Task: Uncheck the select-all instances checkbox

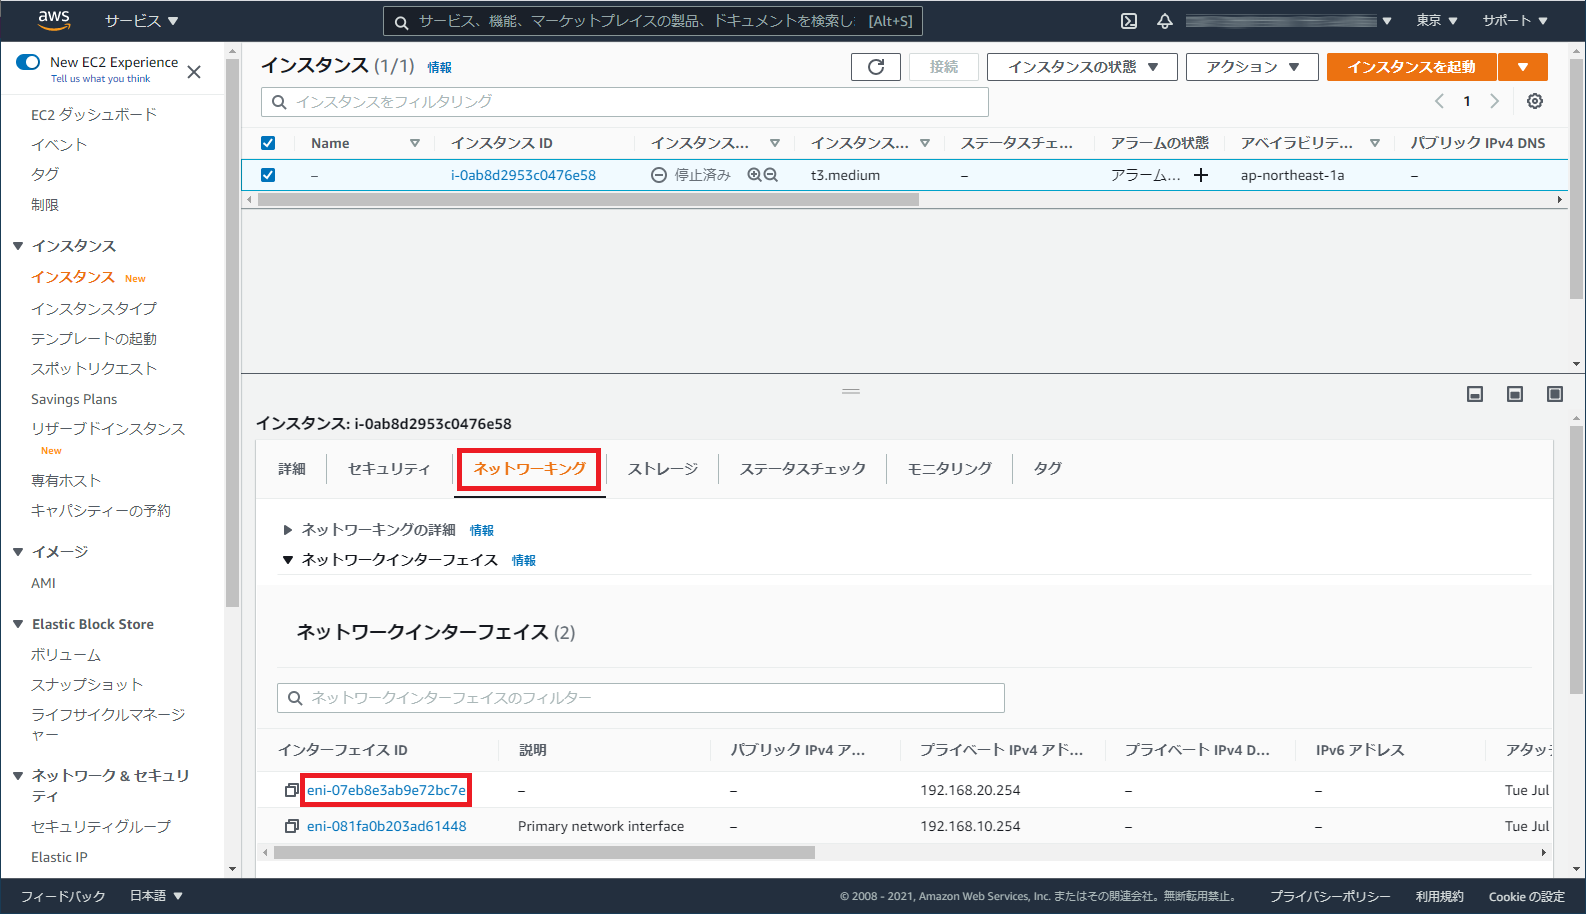Action: click(x=268, y=143)
